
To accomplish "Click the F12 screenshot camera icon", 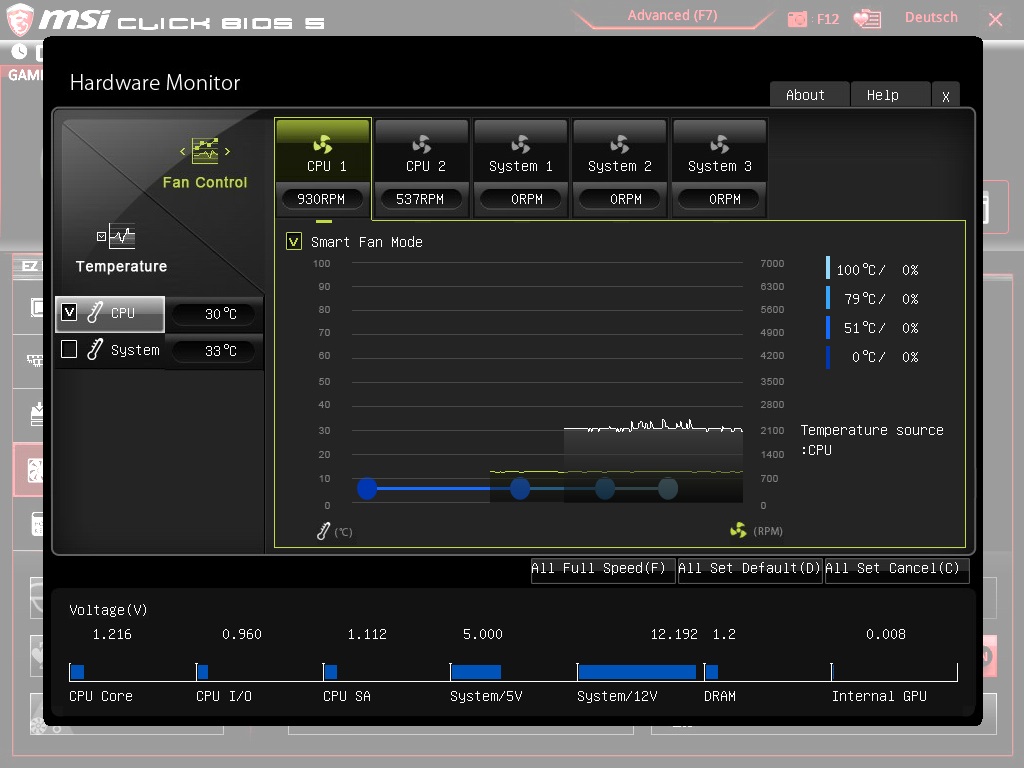I will point(797,19).
